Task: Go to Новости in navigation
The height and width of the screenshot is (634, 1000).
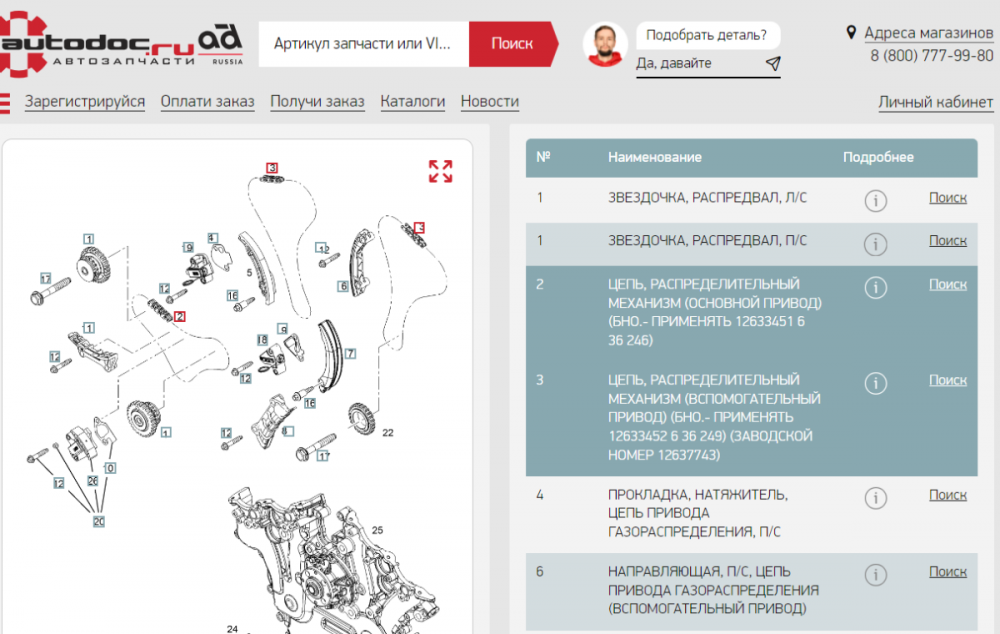Action: [489, 101]
